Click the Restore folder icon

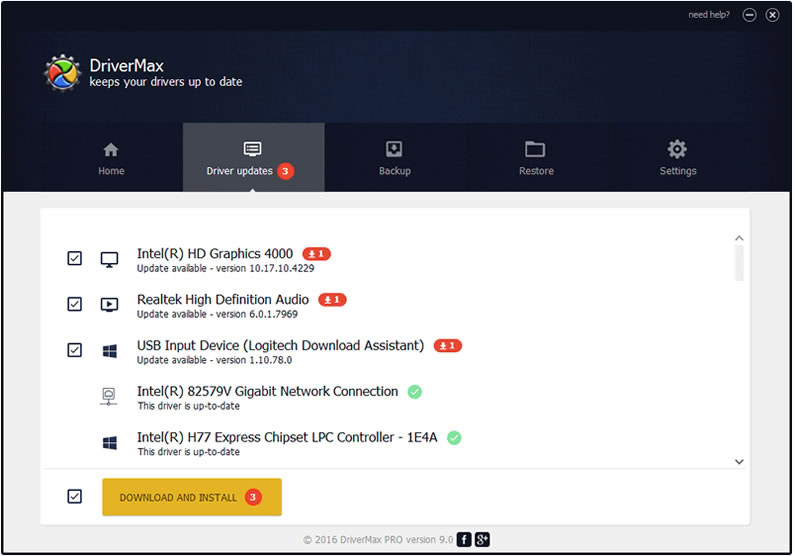[535, 150]
